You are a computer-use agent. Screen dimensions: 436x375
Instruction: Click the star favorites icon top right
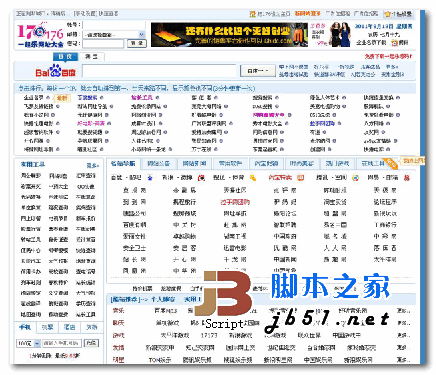click(387, 14)
